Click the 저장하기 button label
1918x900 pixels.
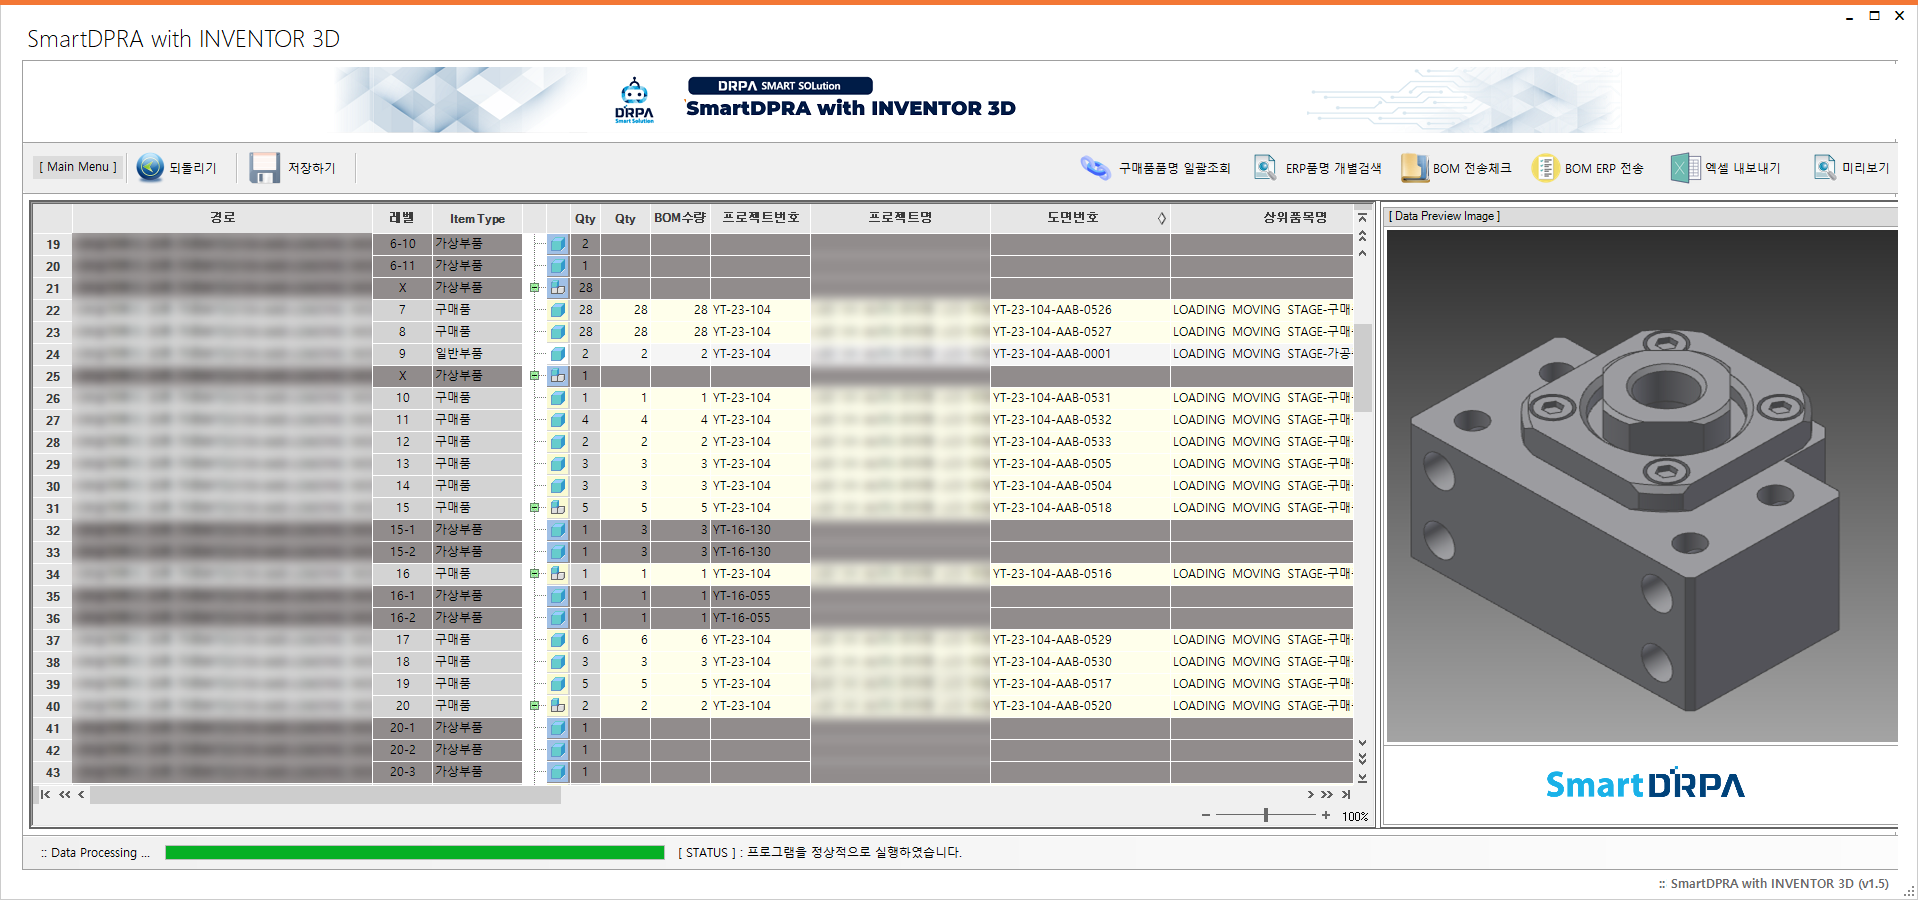coord(312,168)
